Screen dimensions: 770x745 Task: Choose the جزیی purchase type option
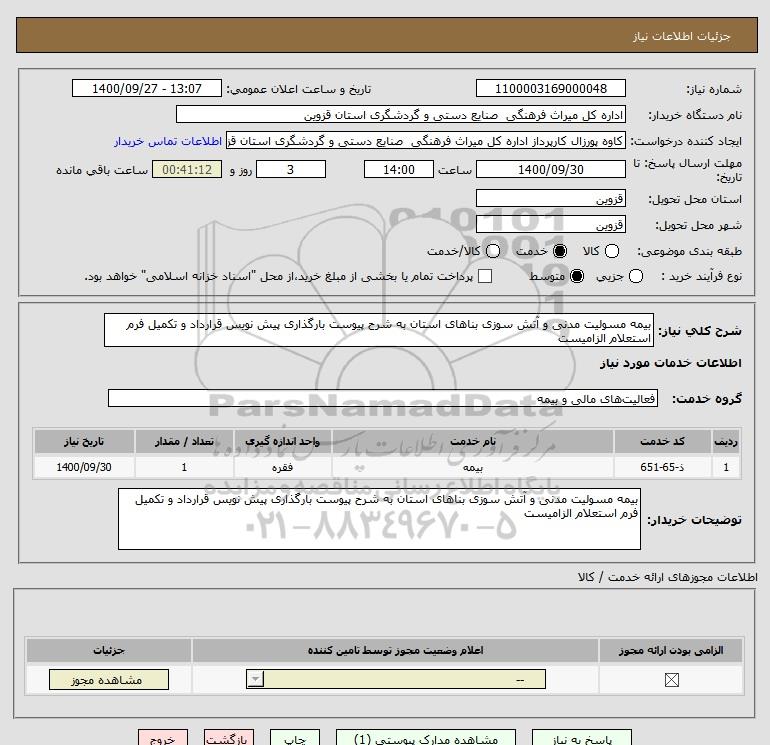pyautogui.click(x=635, y=276)
